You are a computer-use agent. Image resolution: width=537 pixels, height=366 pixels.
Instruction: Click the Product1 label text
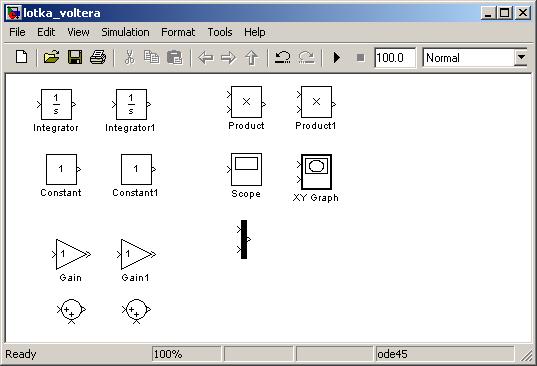click(316, 126)
